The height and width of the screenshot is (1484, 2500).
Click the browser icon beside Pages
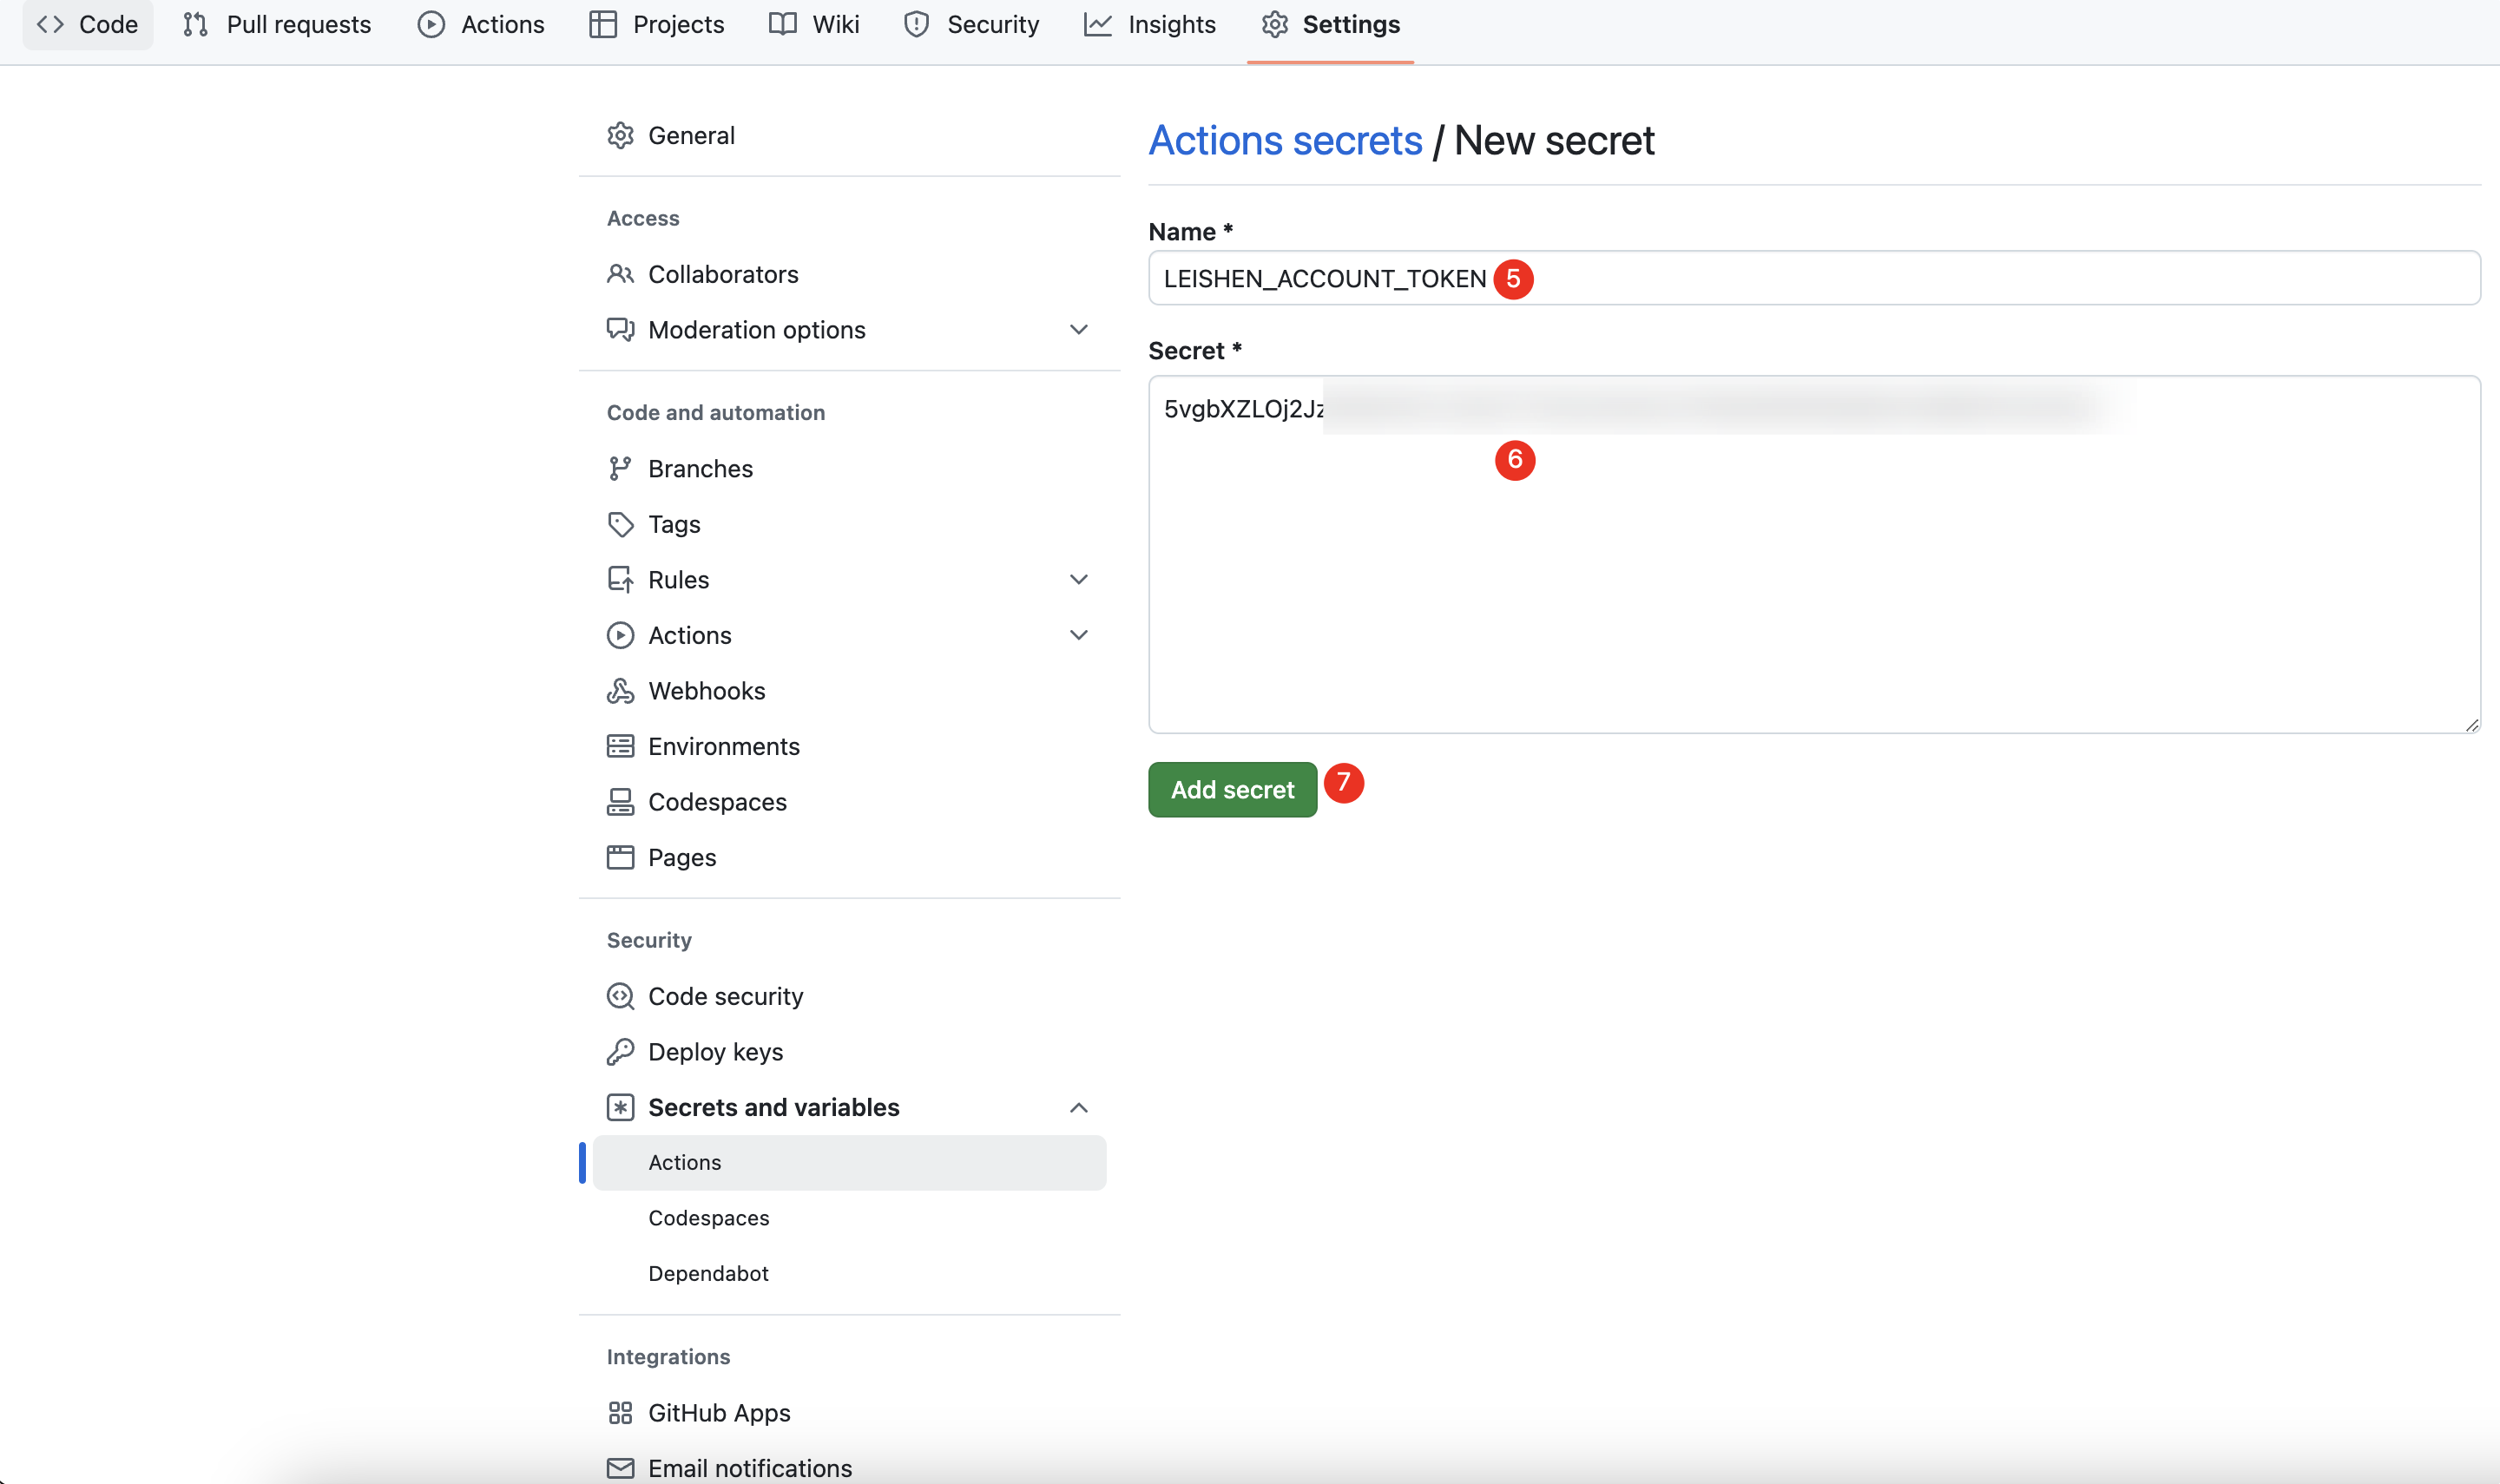point(620,857)
